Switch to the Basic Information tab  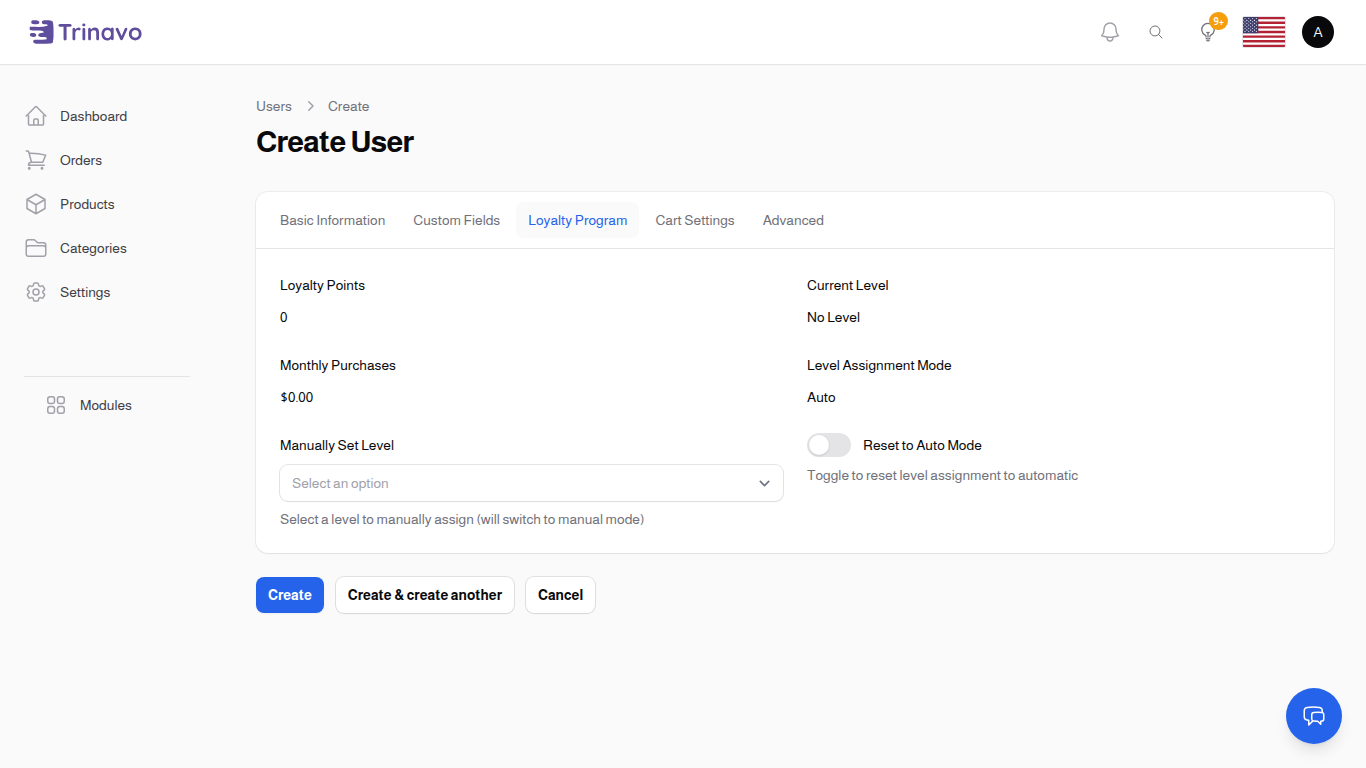pyautogui.click(x=332, y=220)
